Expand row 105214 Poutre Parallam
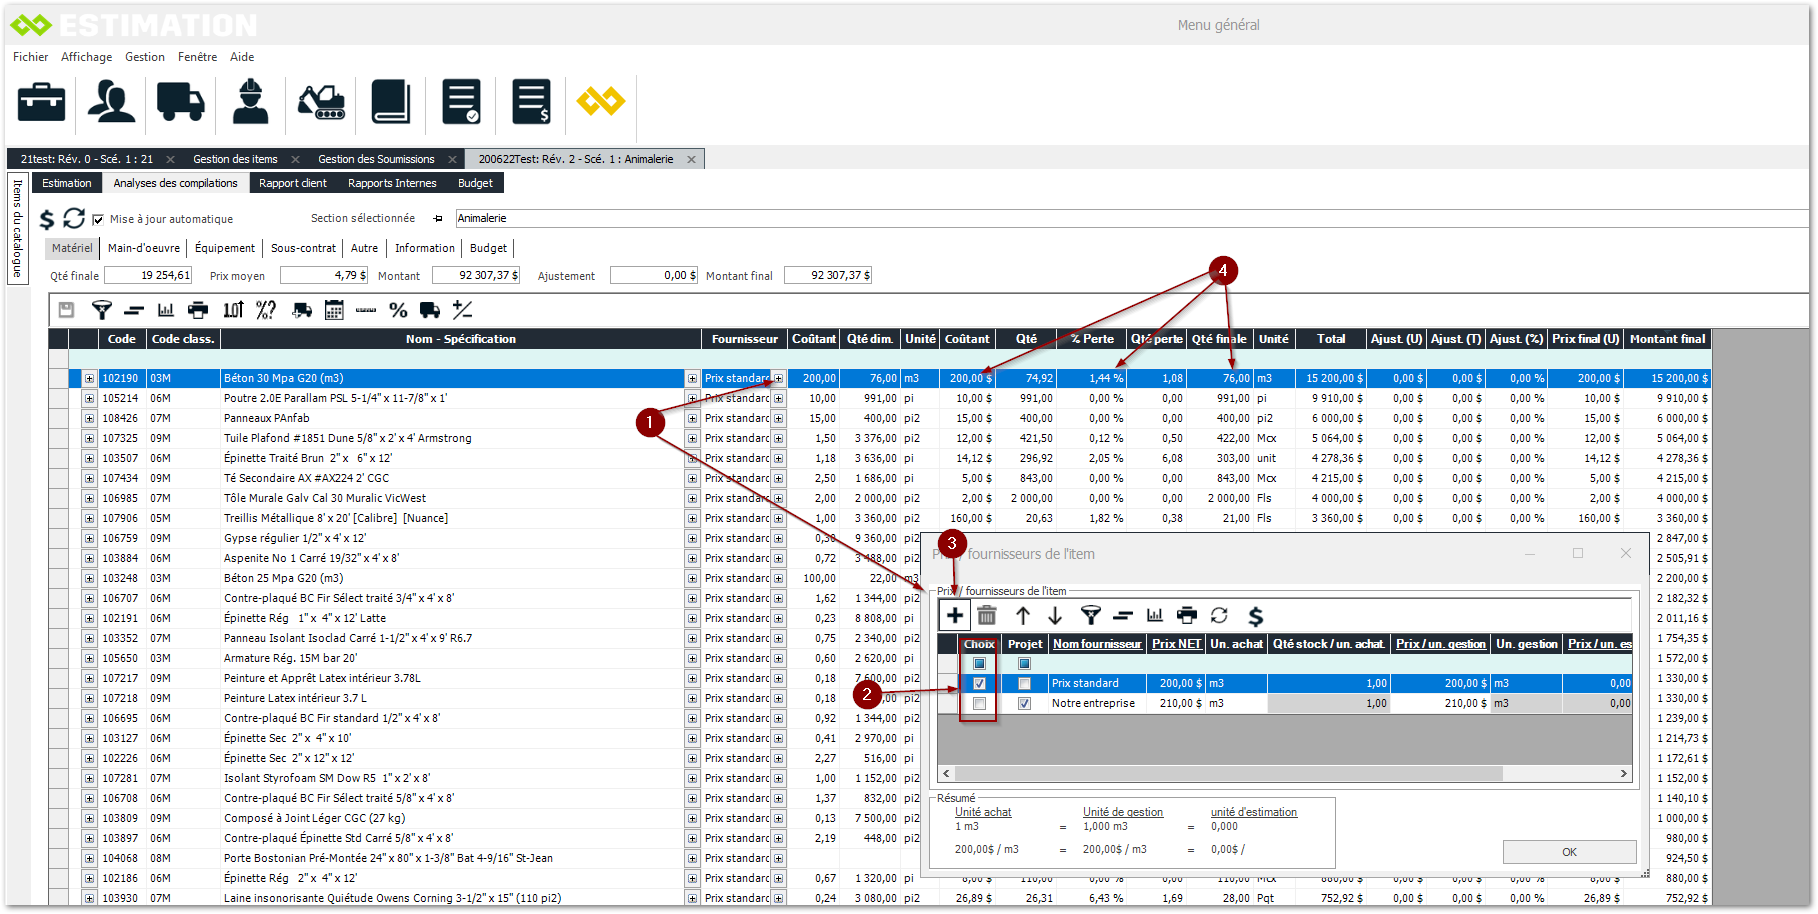 point(89,398)
